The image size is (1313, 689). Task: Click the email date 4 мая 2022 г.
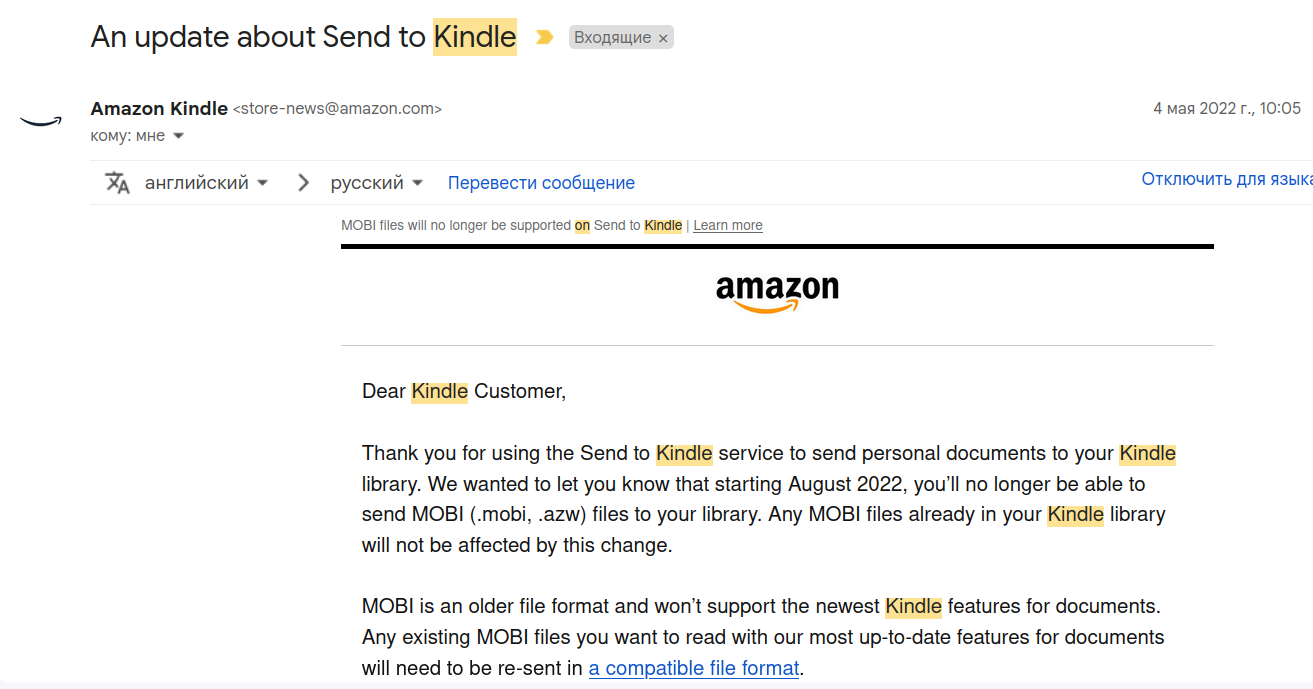(1227, 108)
